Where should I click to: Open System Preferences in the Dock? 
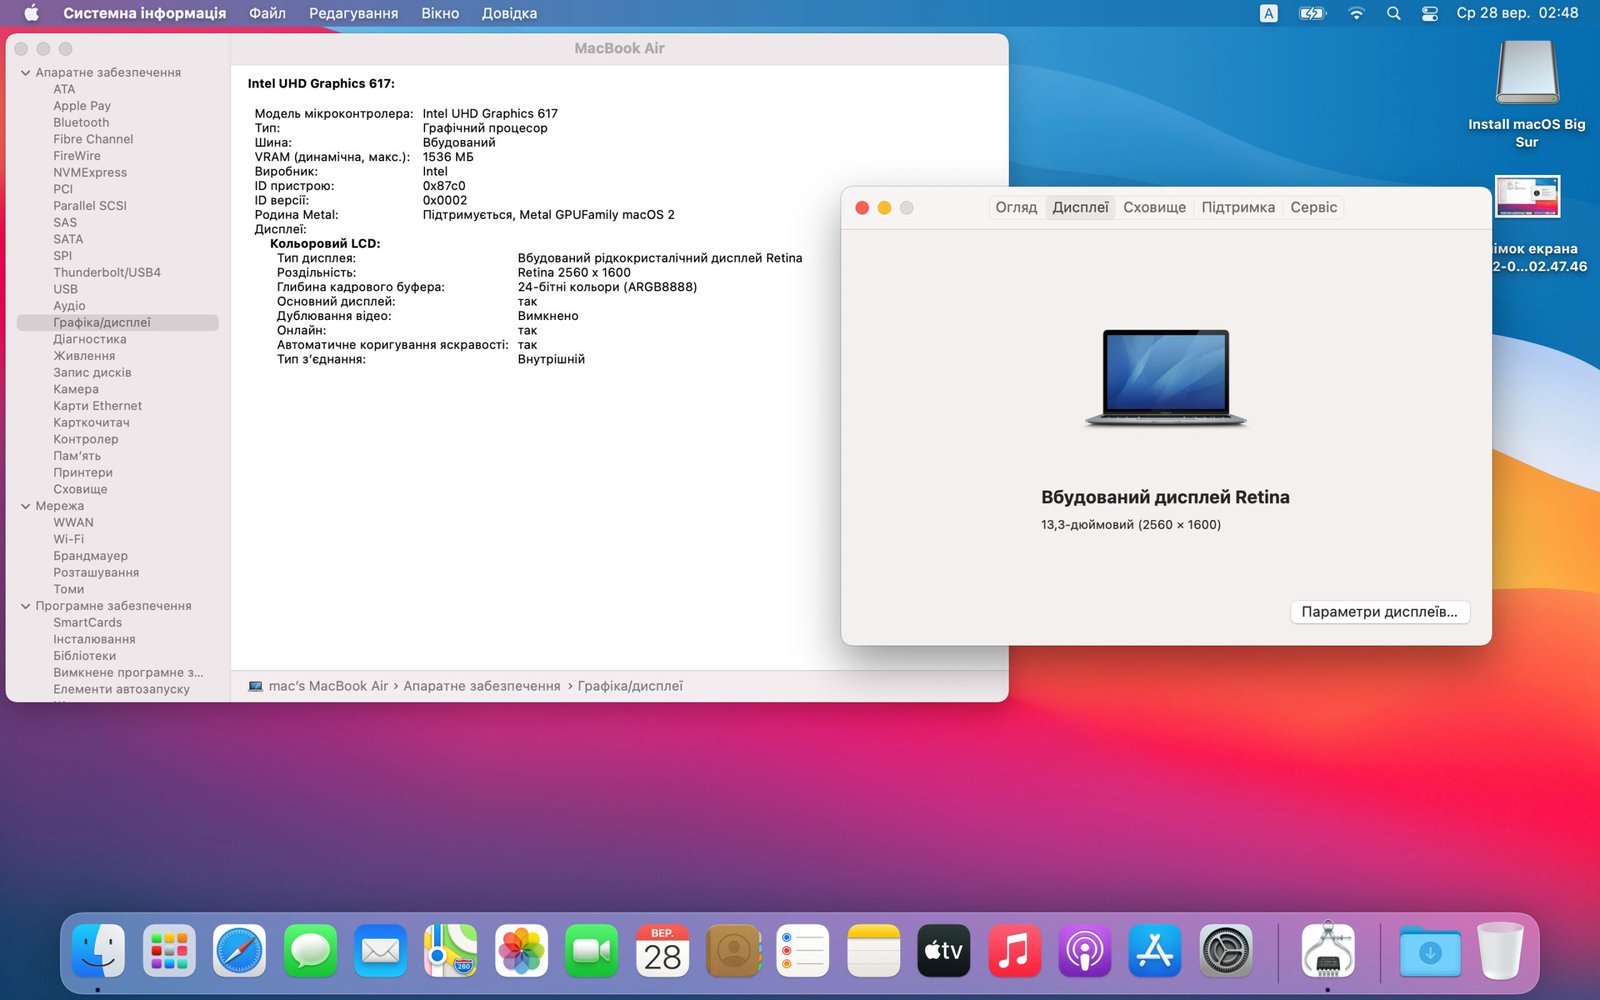pos(1226,950)
